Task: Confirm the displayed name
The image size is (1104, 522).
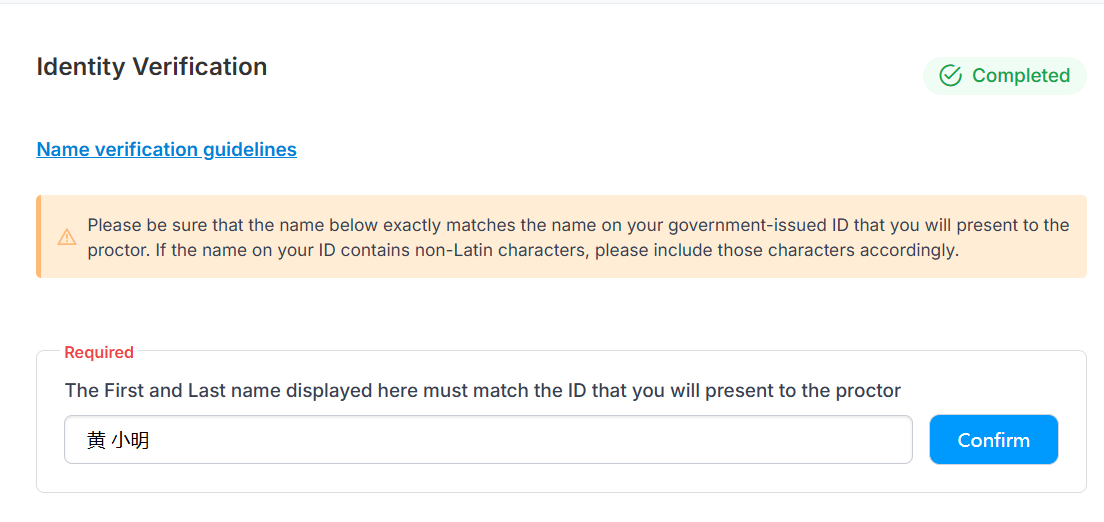Action: pyautogui.click(x=993, y=440)
